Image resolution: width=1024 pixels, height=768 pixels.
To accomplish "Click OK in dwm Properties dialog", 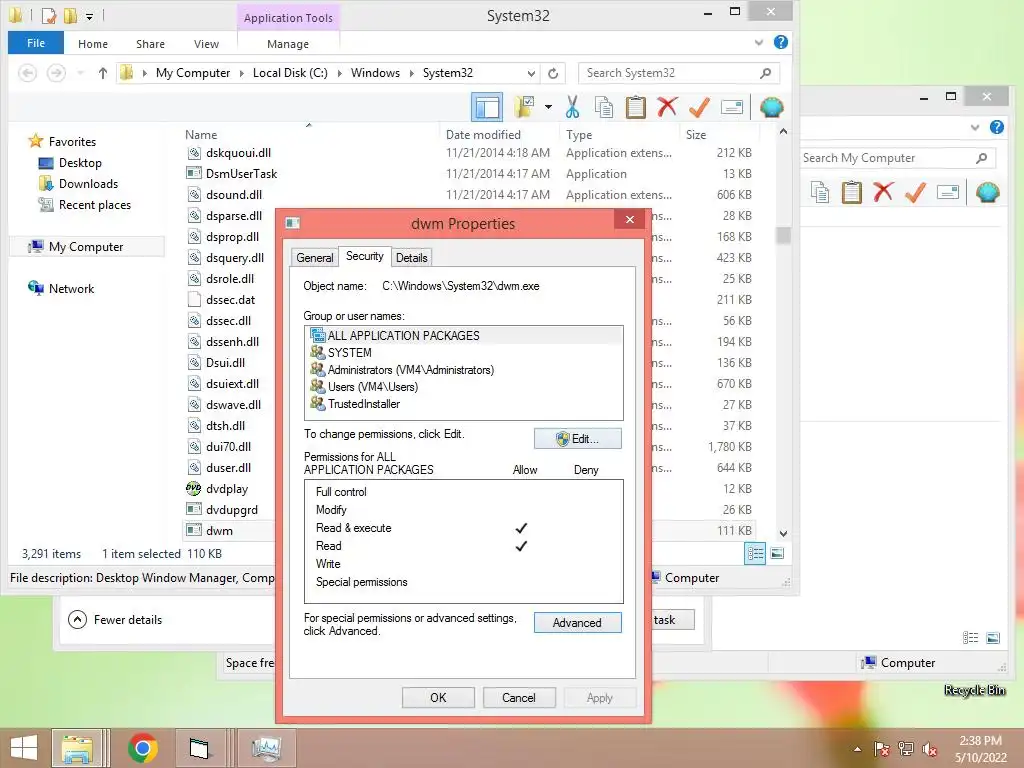I will pyautogui.click(x=438, y=697).
